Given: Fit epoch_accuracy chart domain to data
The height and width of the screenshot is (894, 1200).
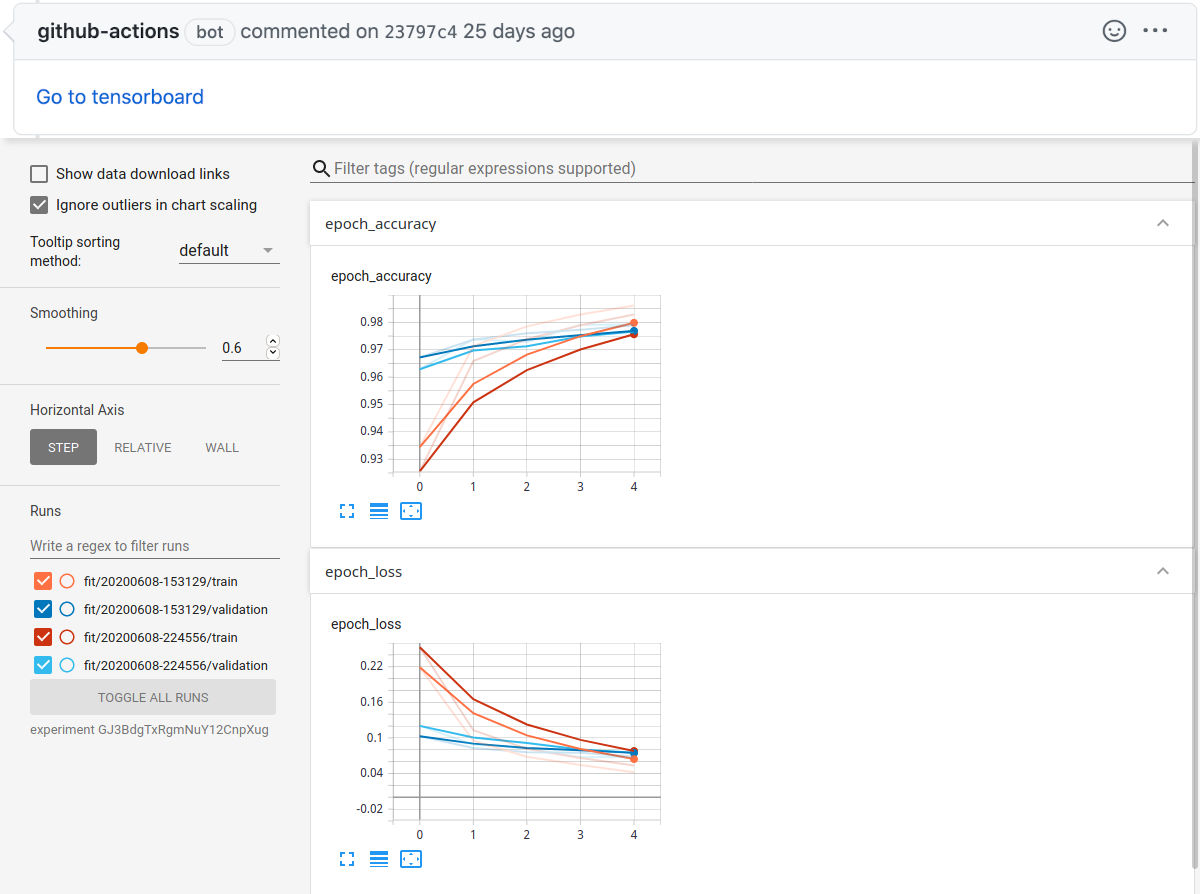Looking at the screenshot, I should [411, 511].
